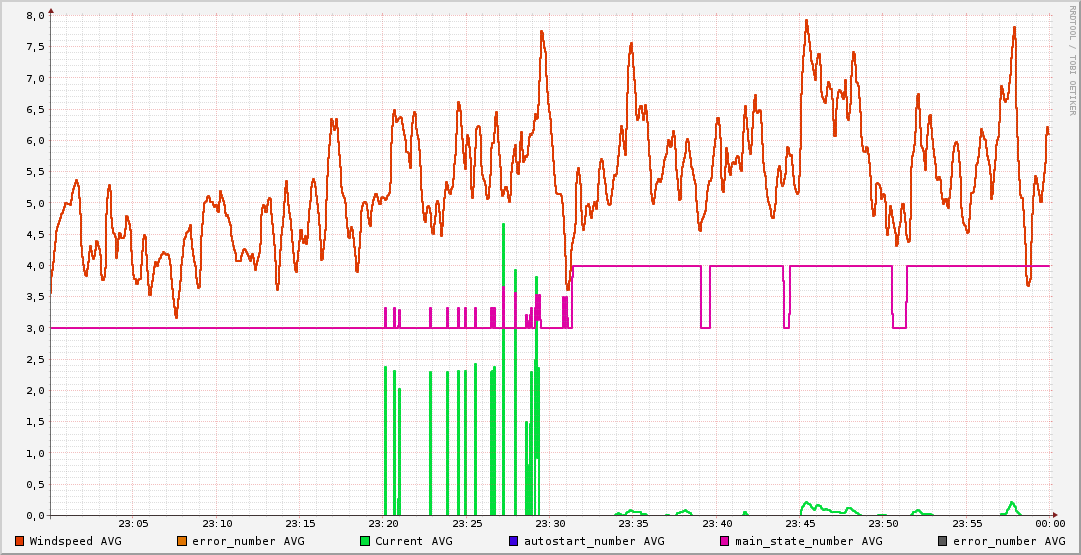
Task: Click the green Current legend swatch
Action: coord(365,541)
